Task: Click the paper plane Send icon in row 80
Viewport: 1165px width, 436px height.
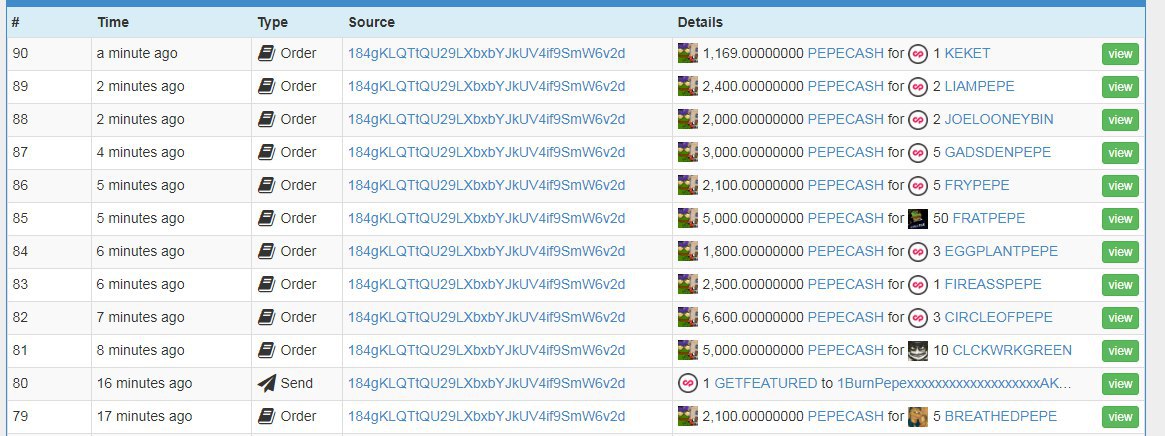Action: point(267,383)
